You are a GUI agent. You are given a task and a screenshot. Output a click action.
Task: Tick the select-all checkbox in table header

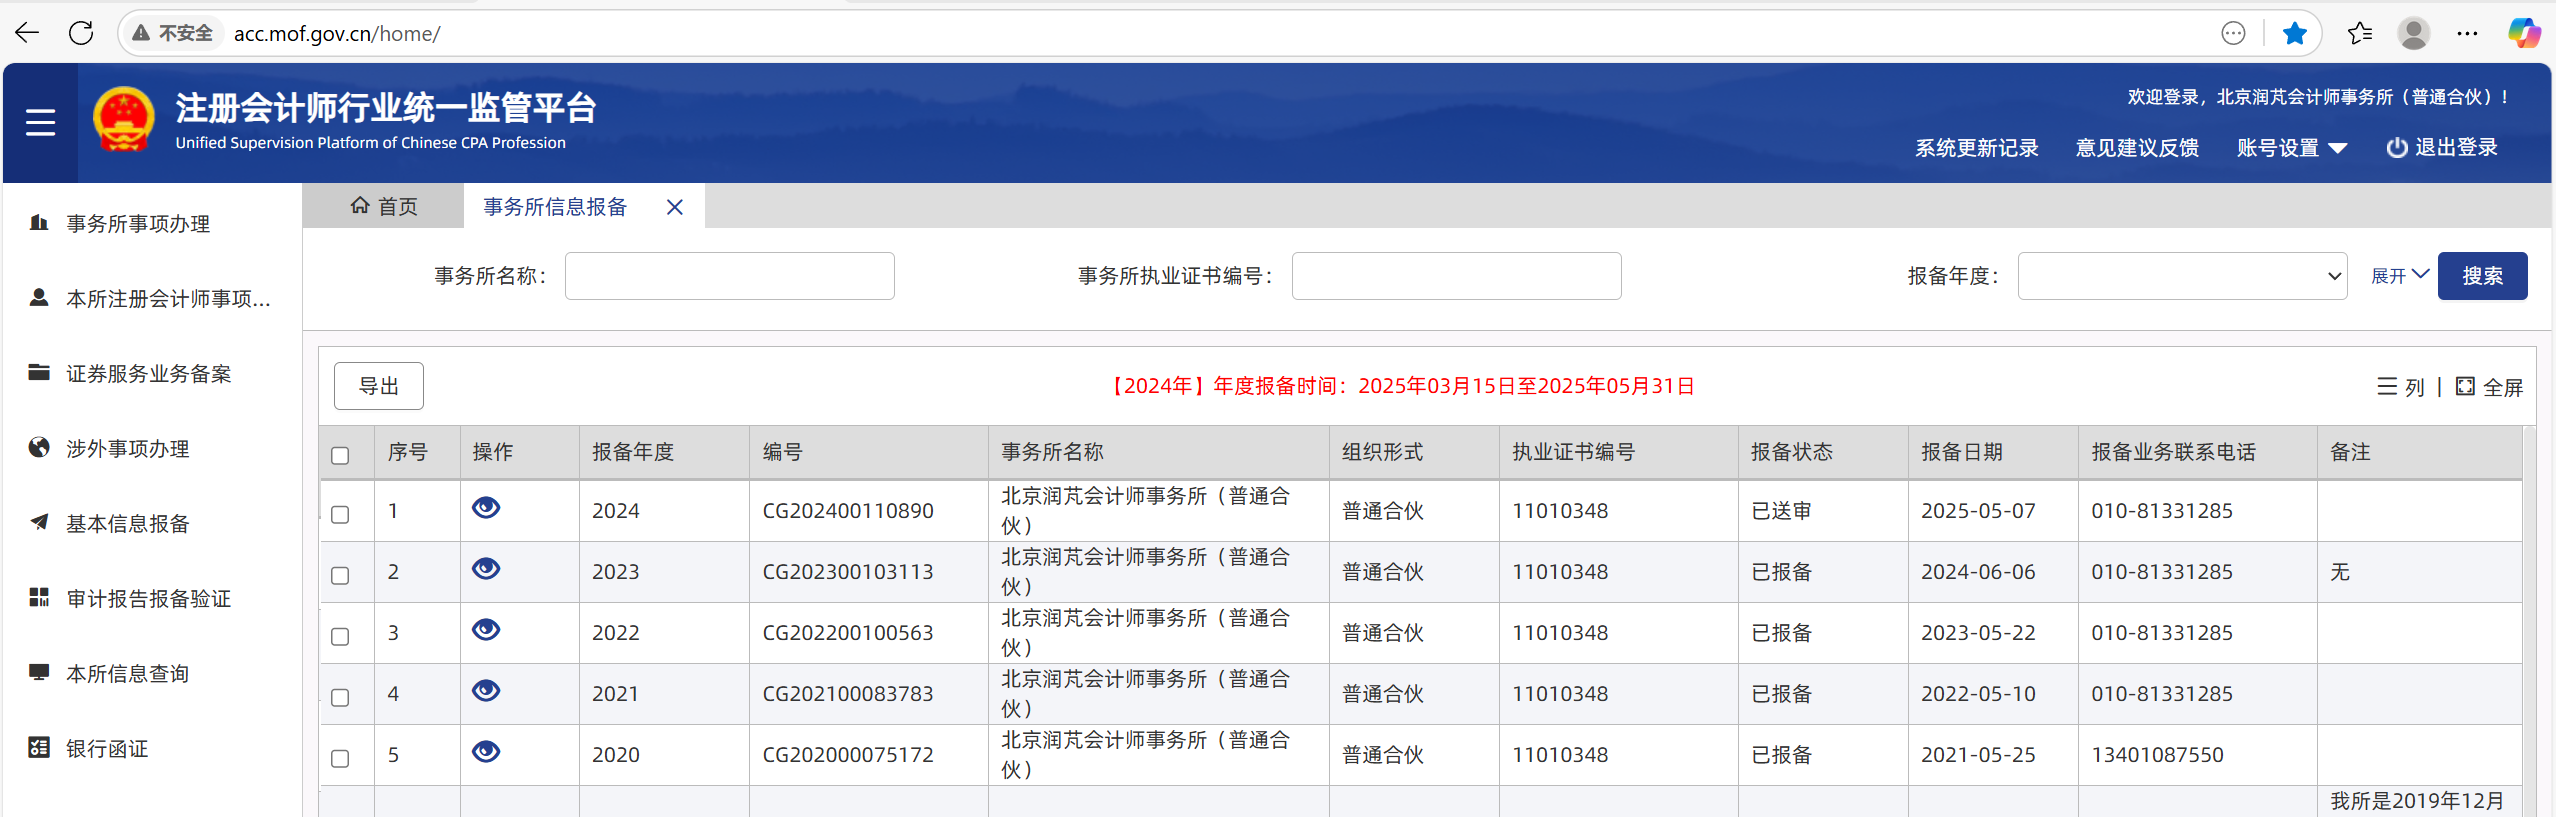(340, 455)
